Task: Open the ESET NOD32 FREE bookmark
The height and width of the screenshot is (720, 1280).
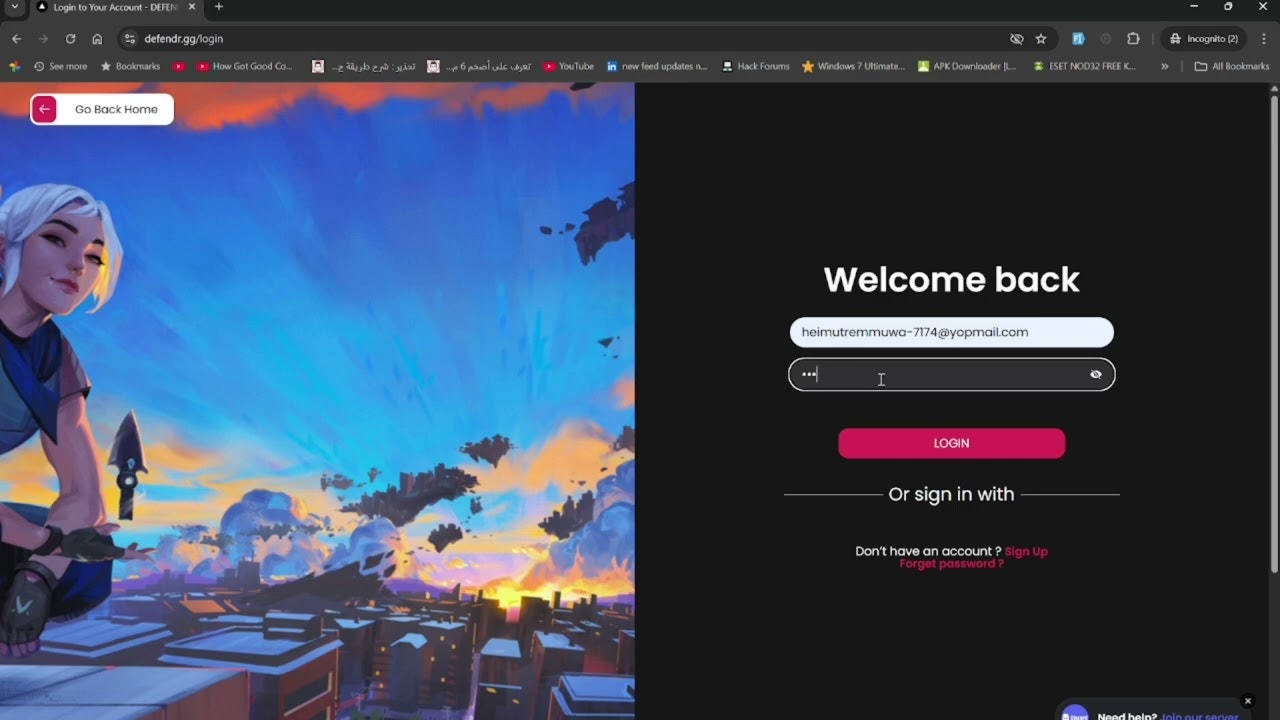Action: click(1085, 66)
